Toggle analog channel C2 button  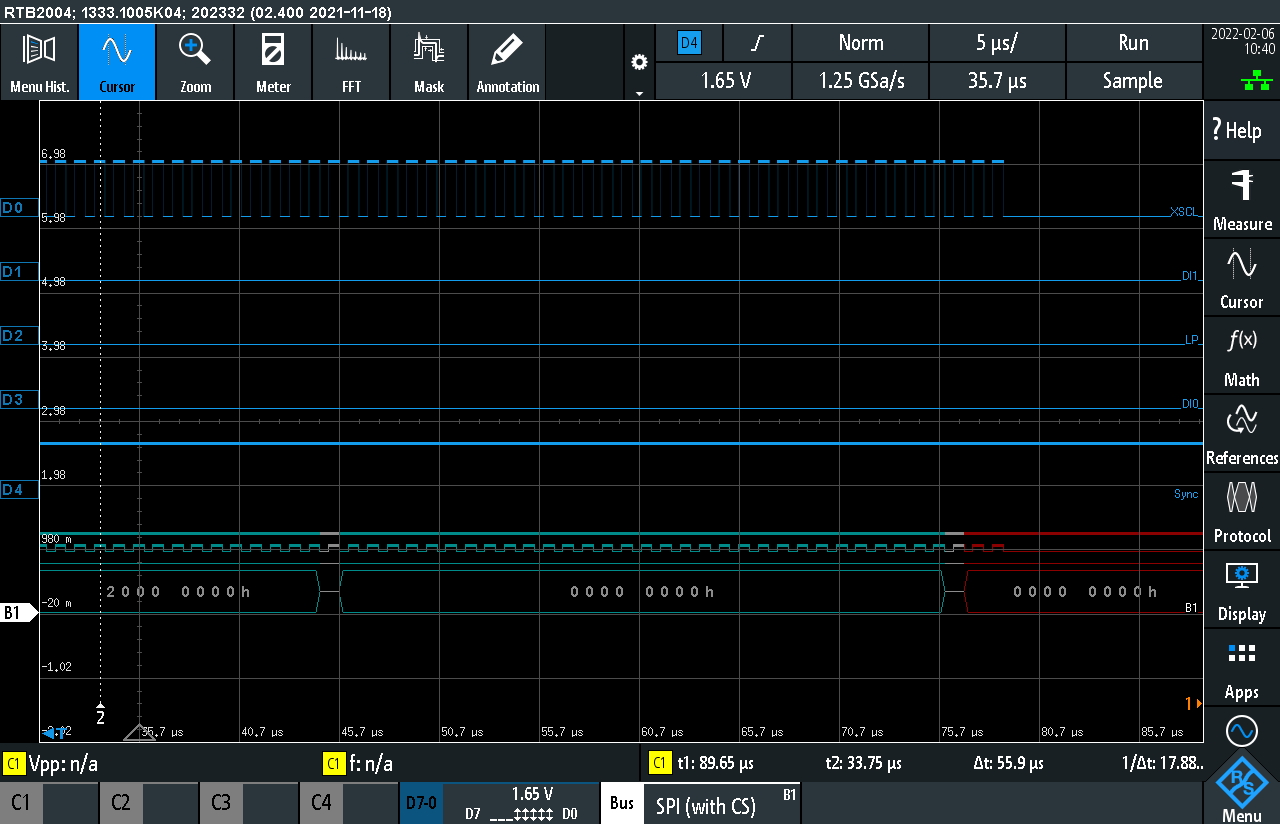[148, 802]
